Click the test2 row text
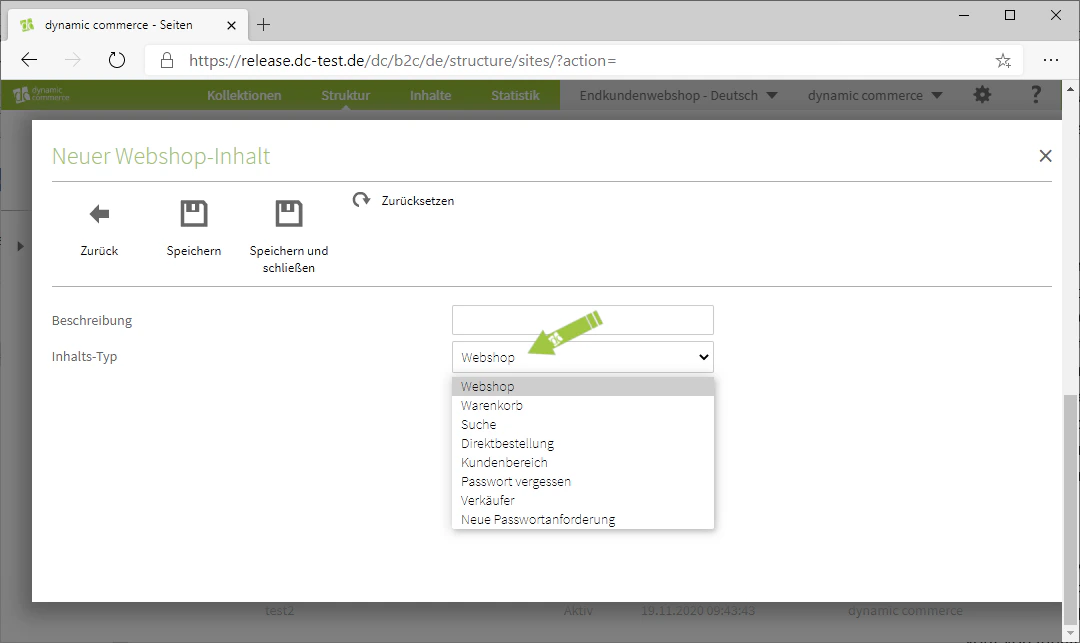This screenshot has width=1080, height=643. [x=280, y=611]
